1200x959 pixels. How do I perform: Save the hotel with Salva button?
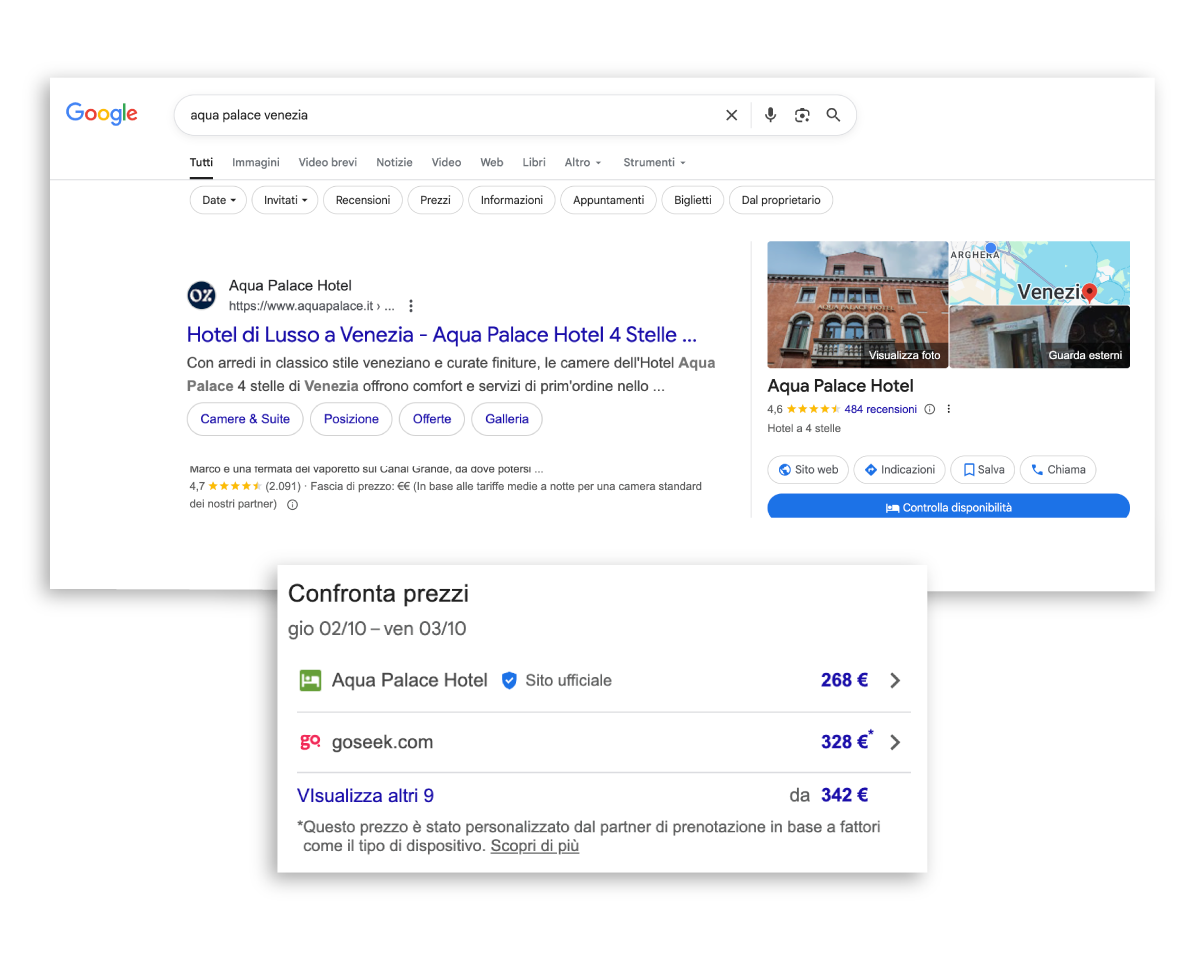click(983, 469)
